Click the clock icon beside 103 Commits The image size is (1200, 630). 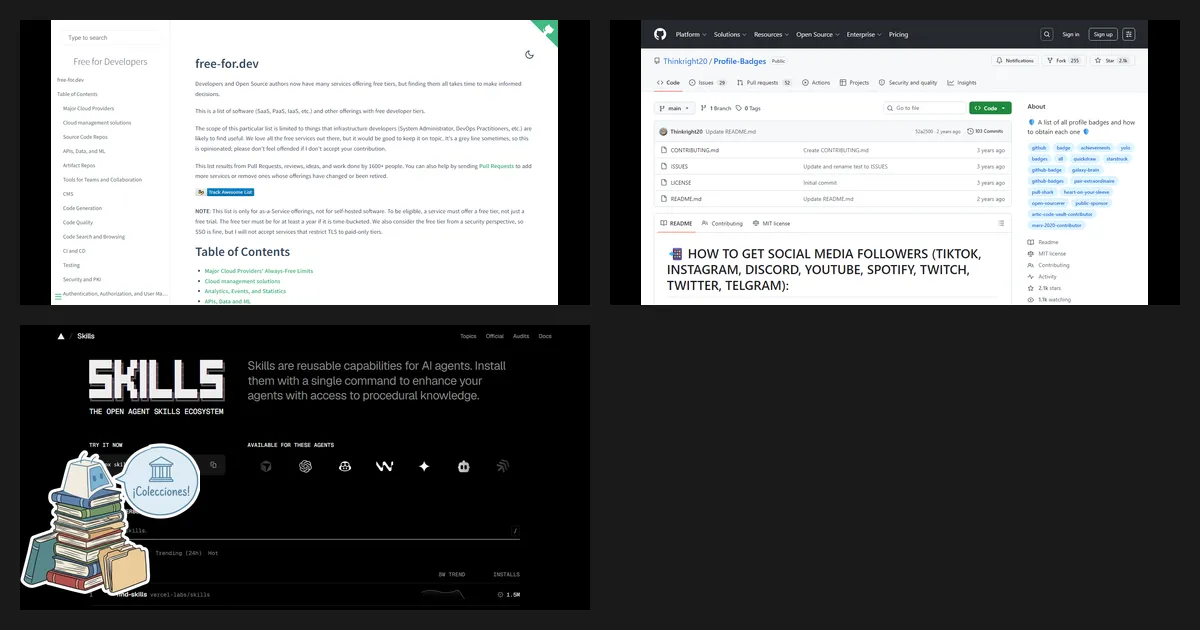click(970, 131)
